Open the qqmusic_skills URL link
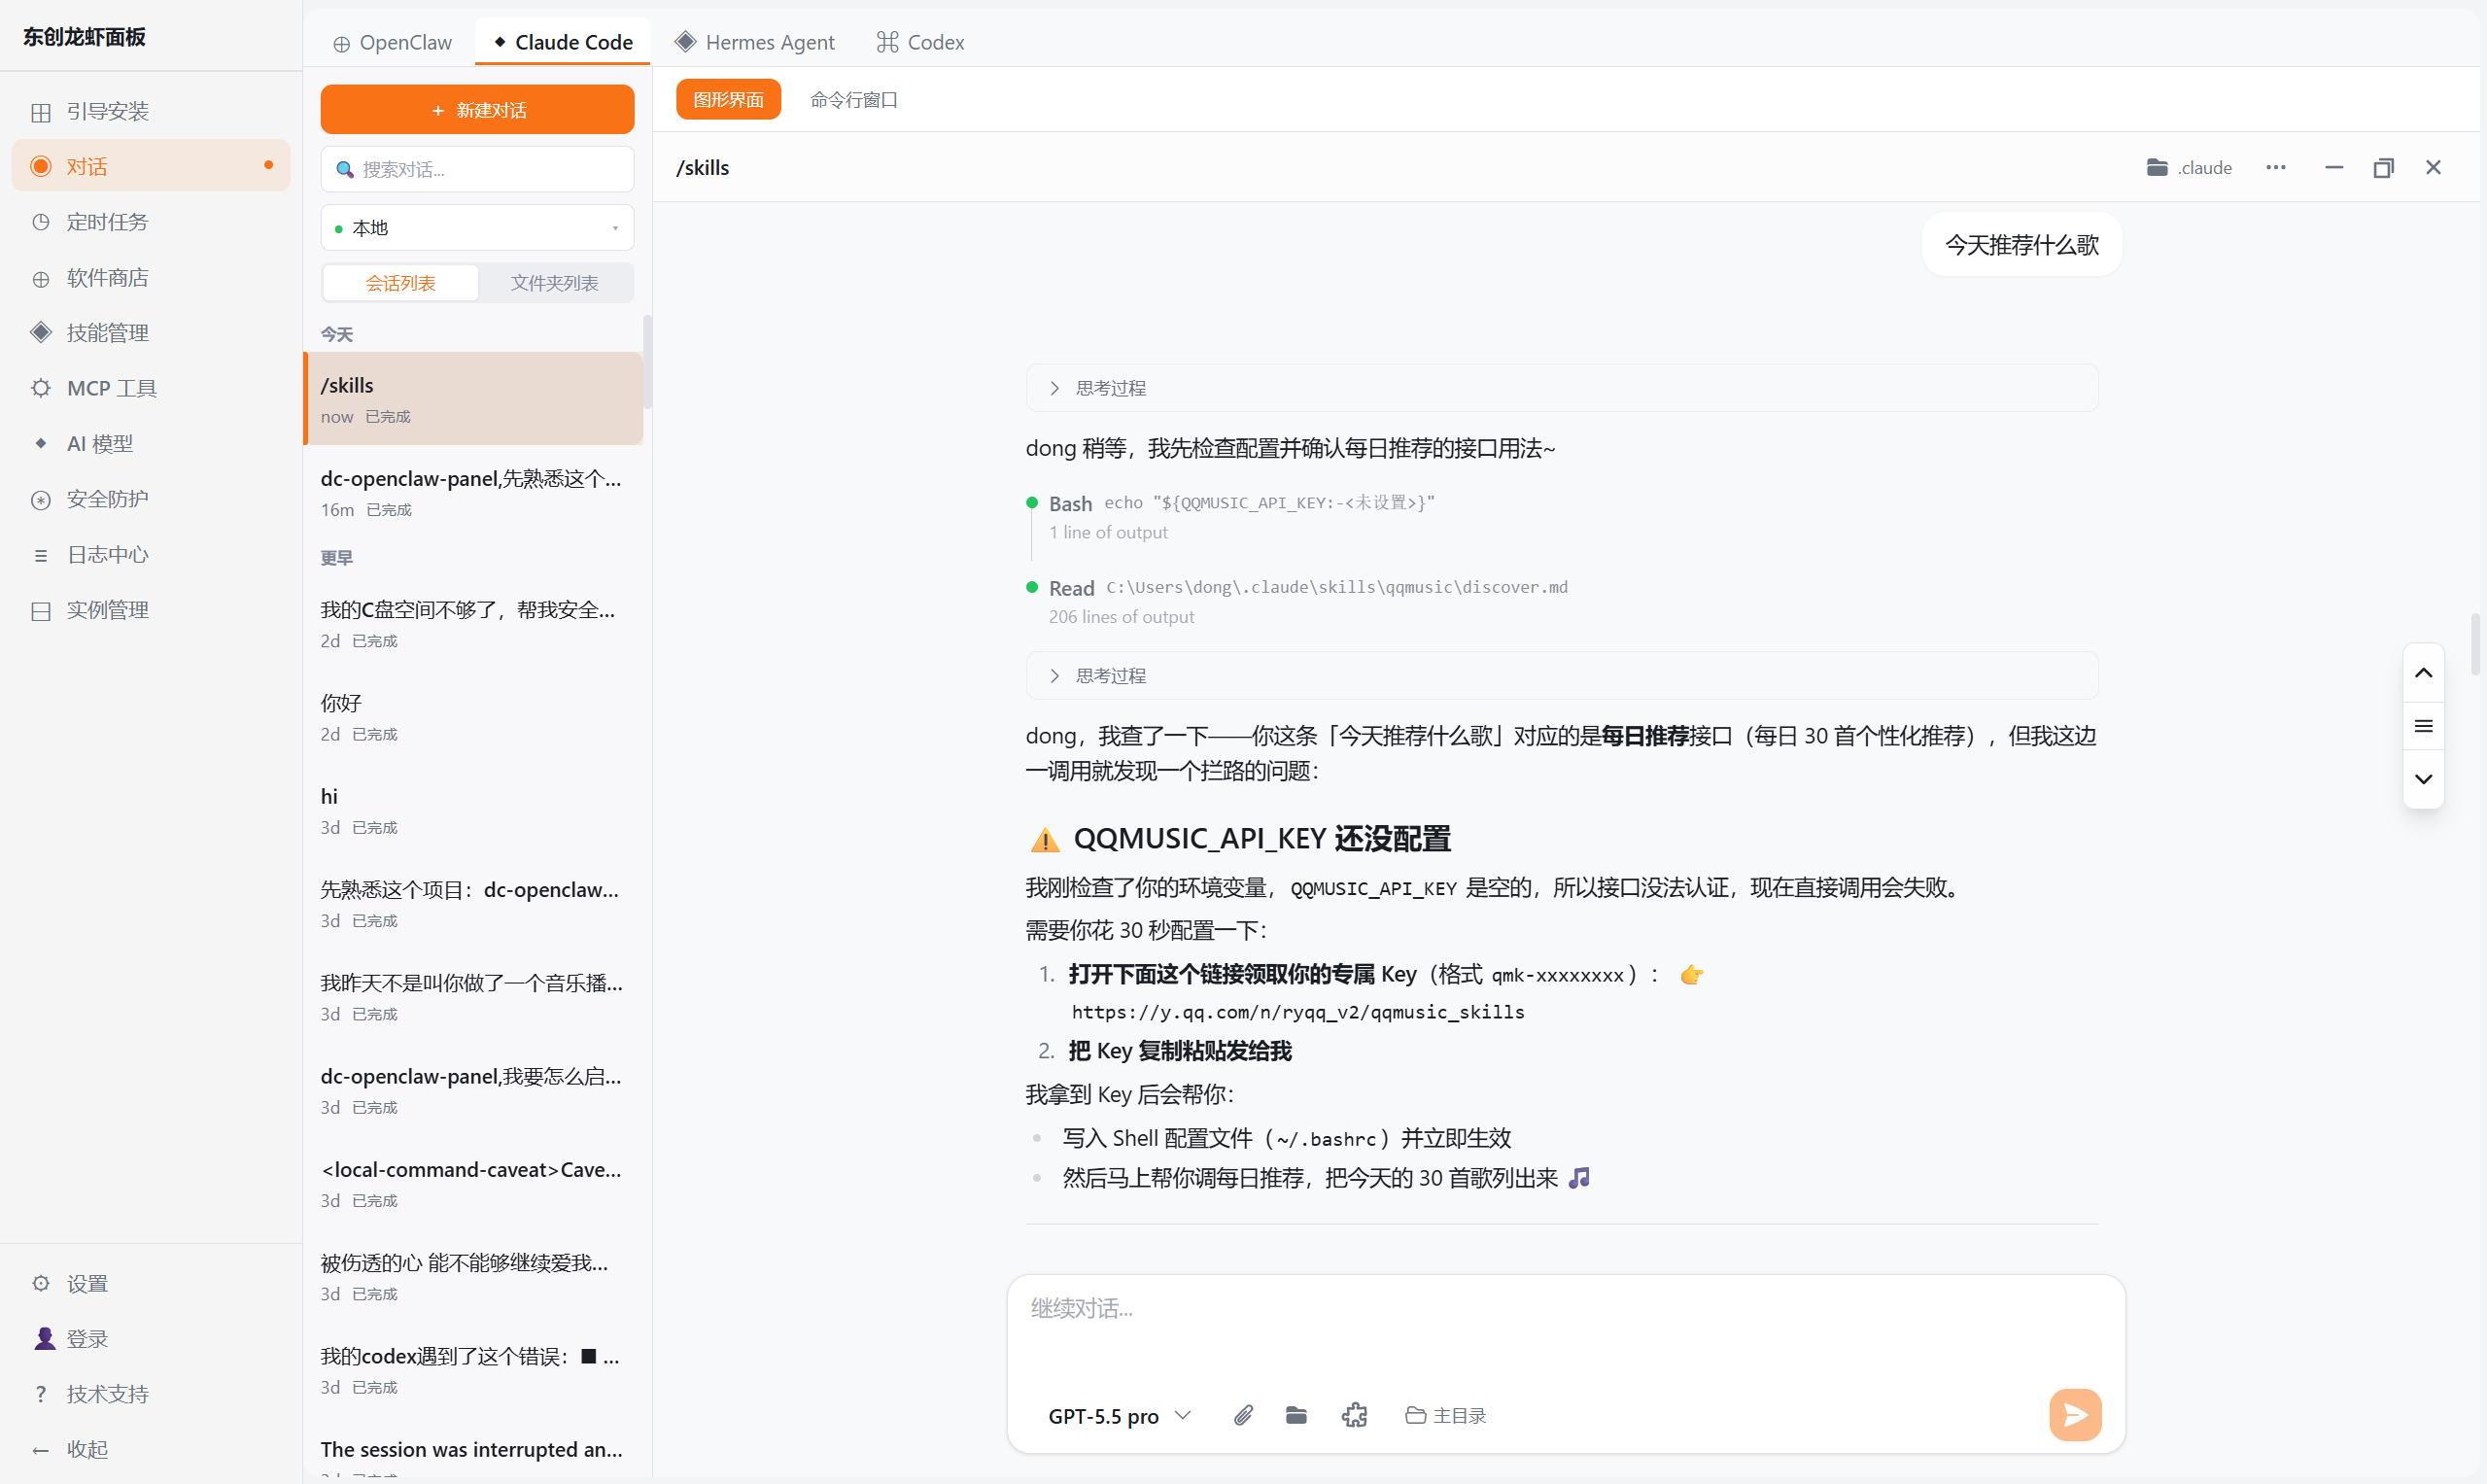Viewport: 2487px width, 1484px height. (1298, 1012)
